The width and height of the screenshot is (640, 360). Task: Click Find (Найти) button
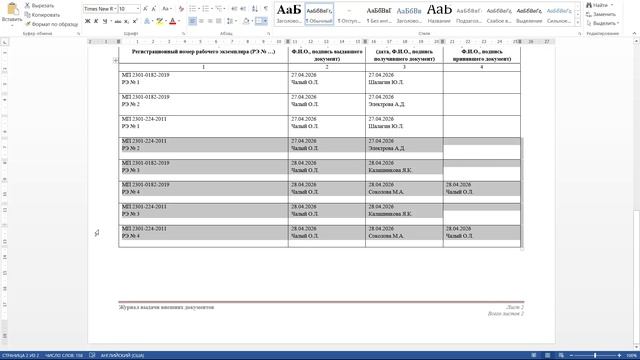[600, 5]
